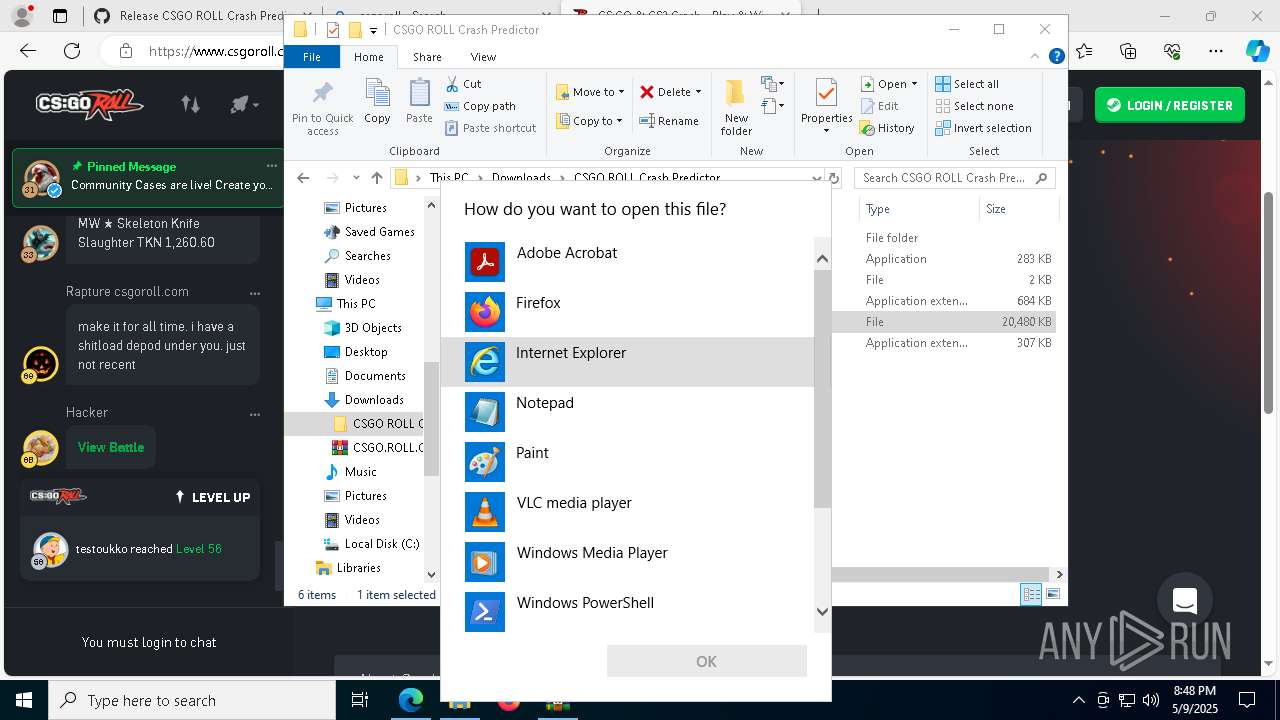Refresh the Edge browser page

[72, 51]
